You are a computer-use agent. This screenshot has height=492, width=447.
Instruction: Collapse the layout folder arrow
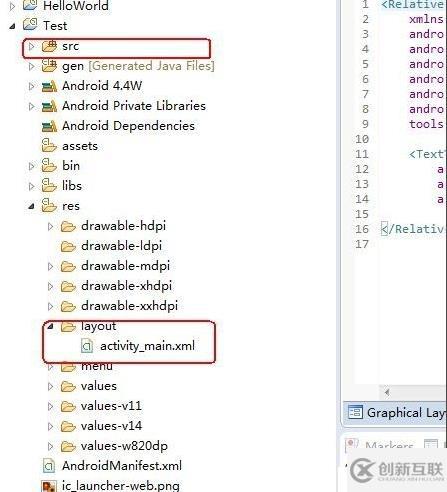coord(50,327)
